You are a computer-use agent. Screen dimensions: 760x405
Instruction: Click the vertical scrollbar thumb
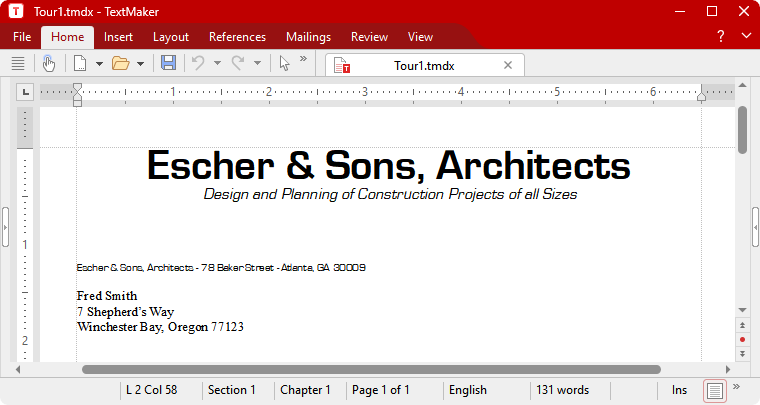pos(742,130)
